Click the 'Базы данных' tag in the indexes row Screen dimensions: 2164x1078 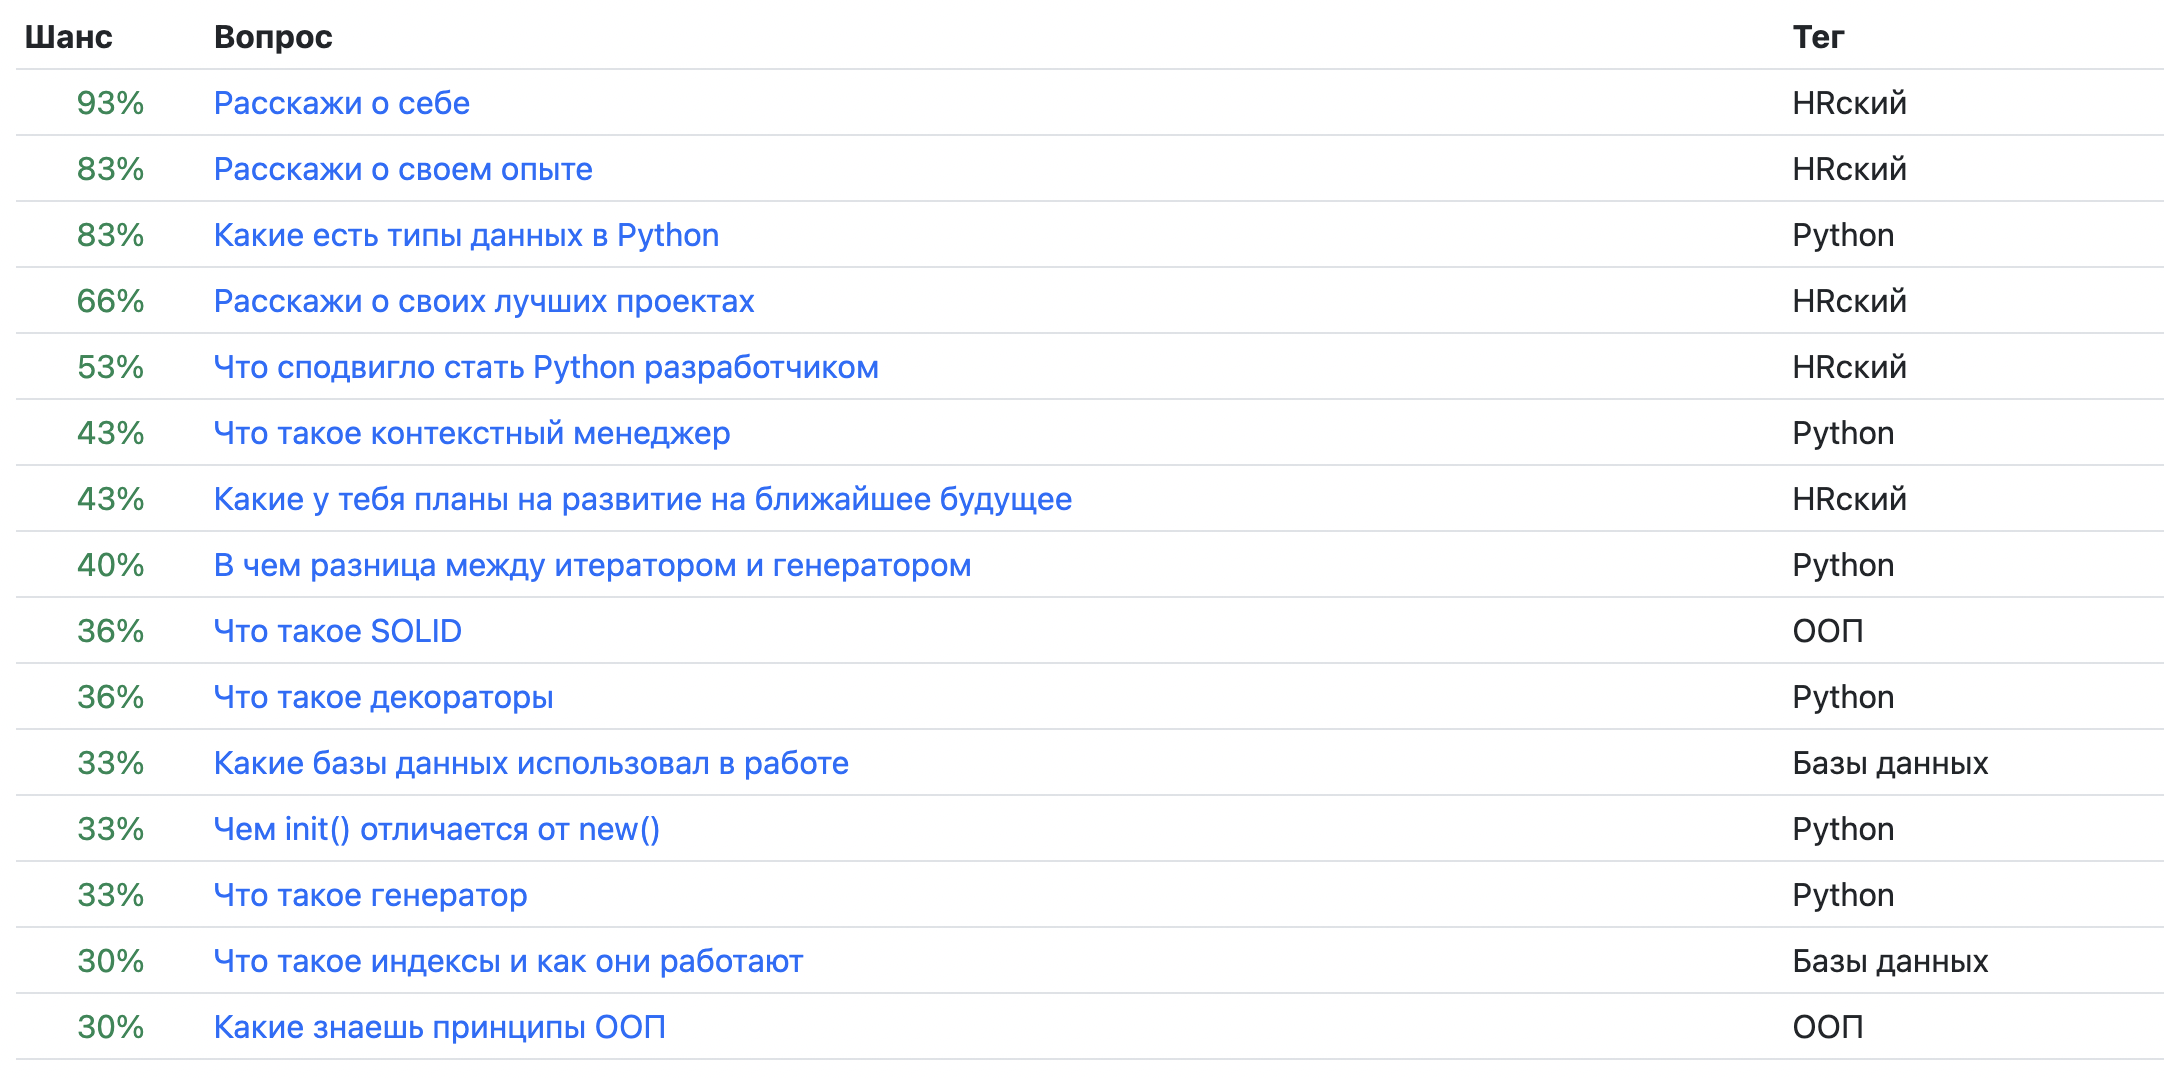click(1890, 961)
